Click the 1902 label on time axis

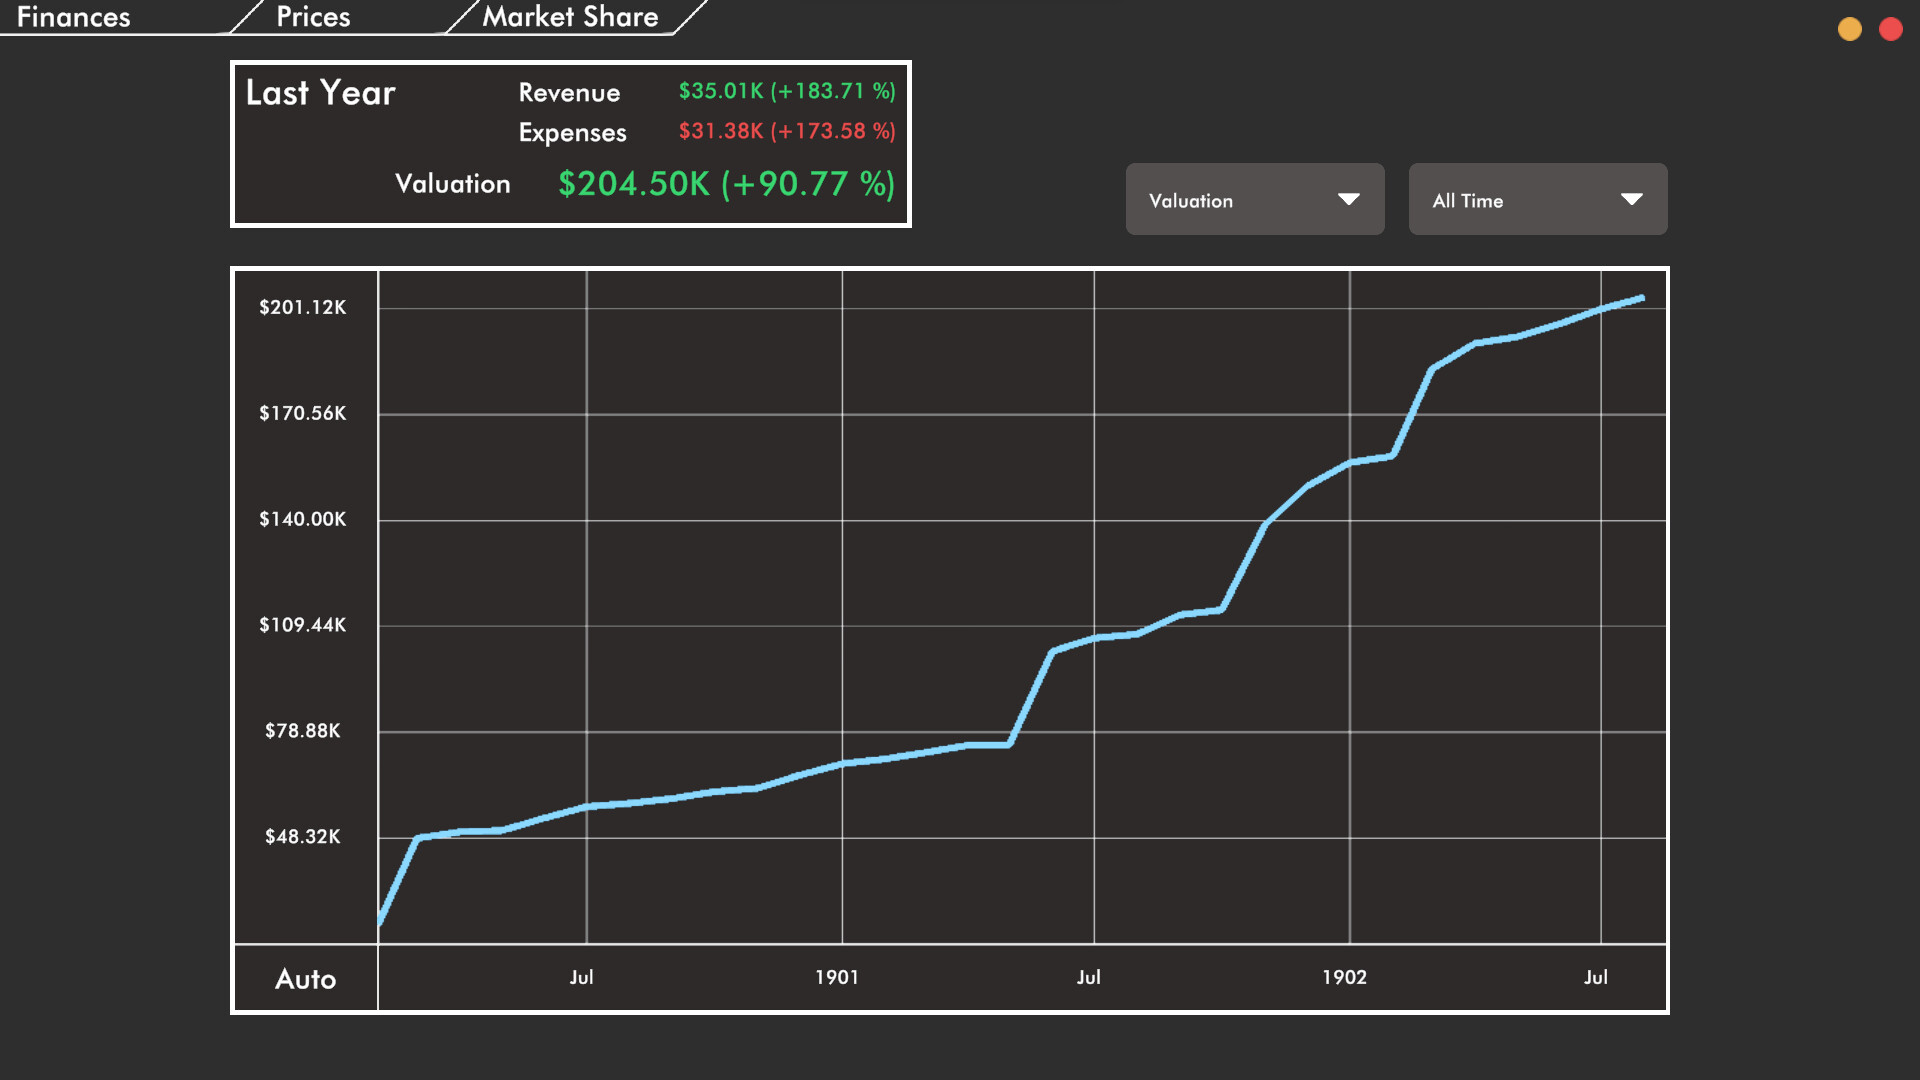[1345, 978]
